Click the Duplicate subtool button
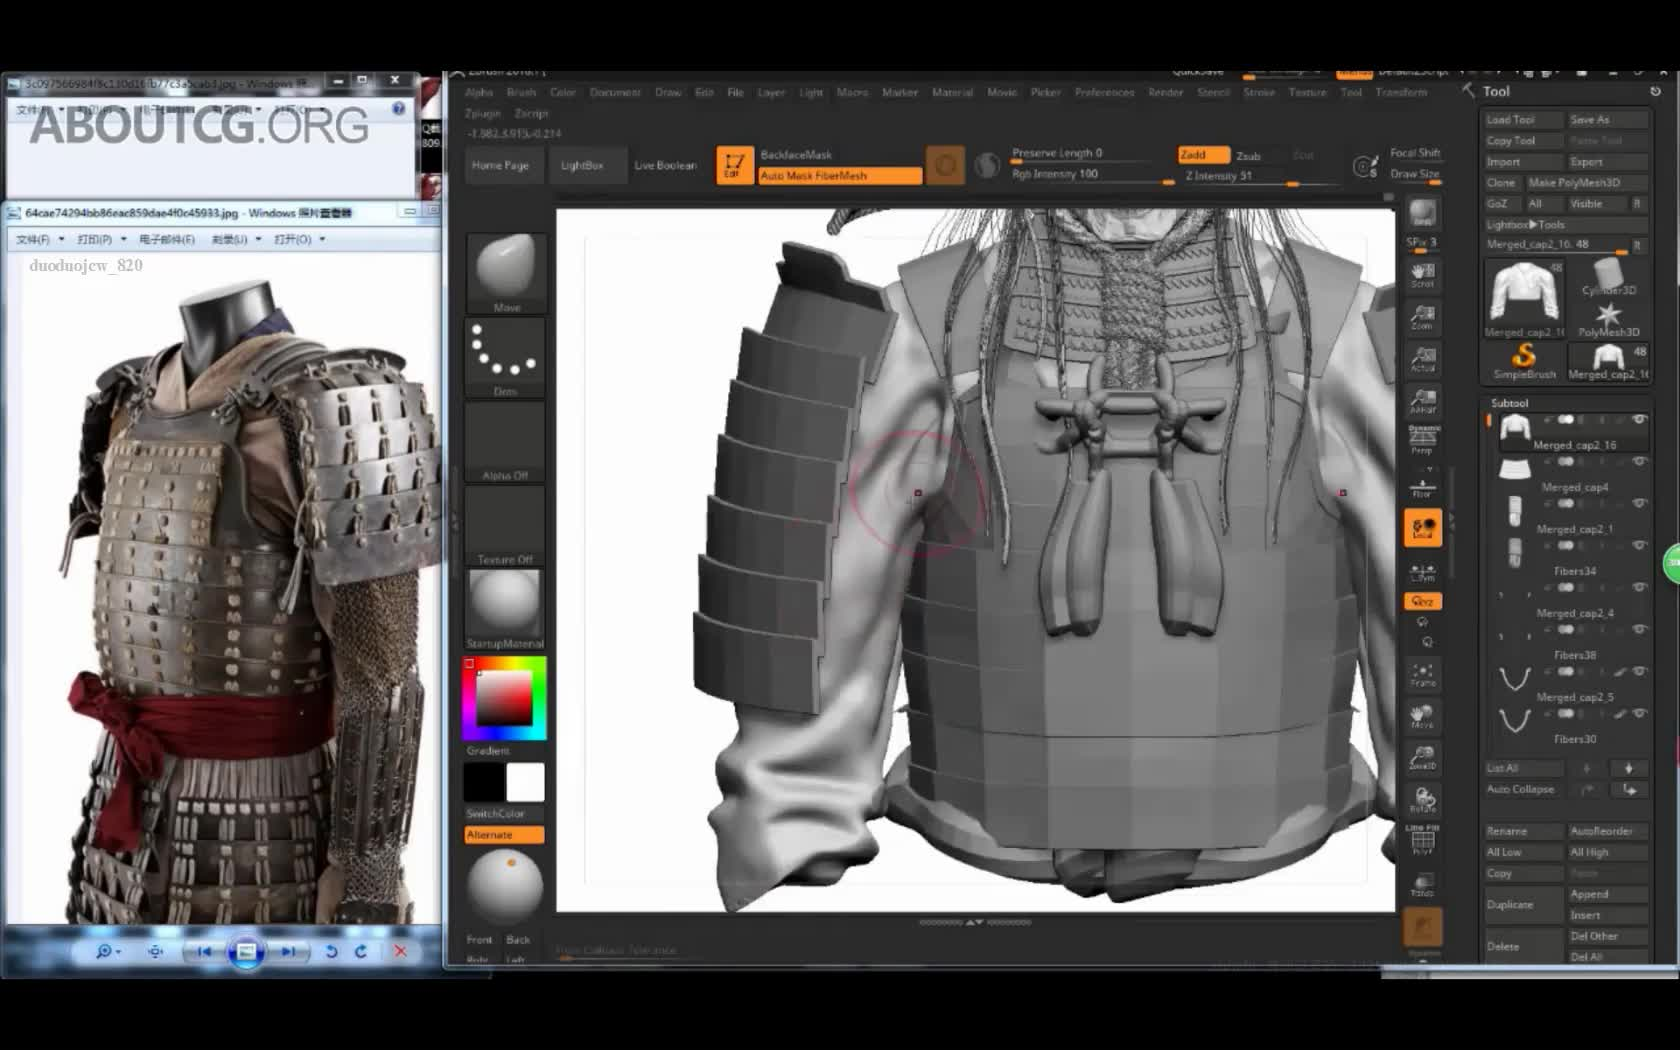Viewport: 1680px width, 1050px height. pyautogui.click(x=1523, y=904)
